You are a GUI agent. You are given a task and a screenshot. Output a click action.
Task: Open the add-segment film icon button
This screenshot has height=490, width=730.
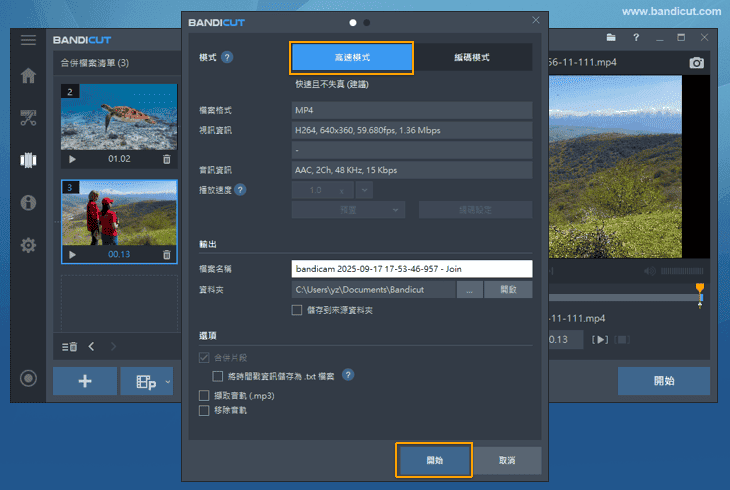point(145,381)
